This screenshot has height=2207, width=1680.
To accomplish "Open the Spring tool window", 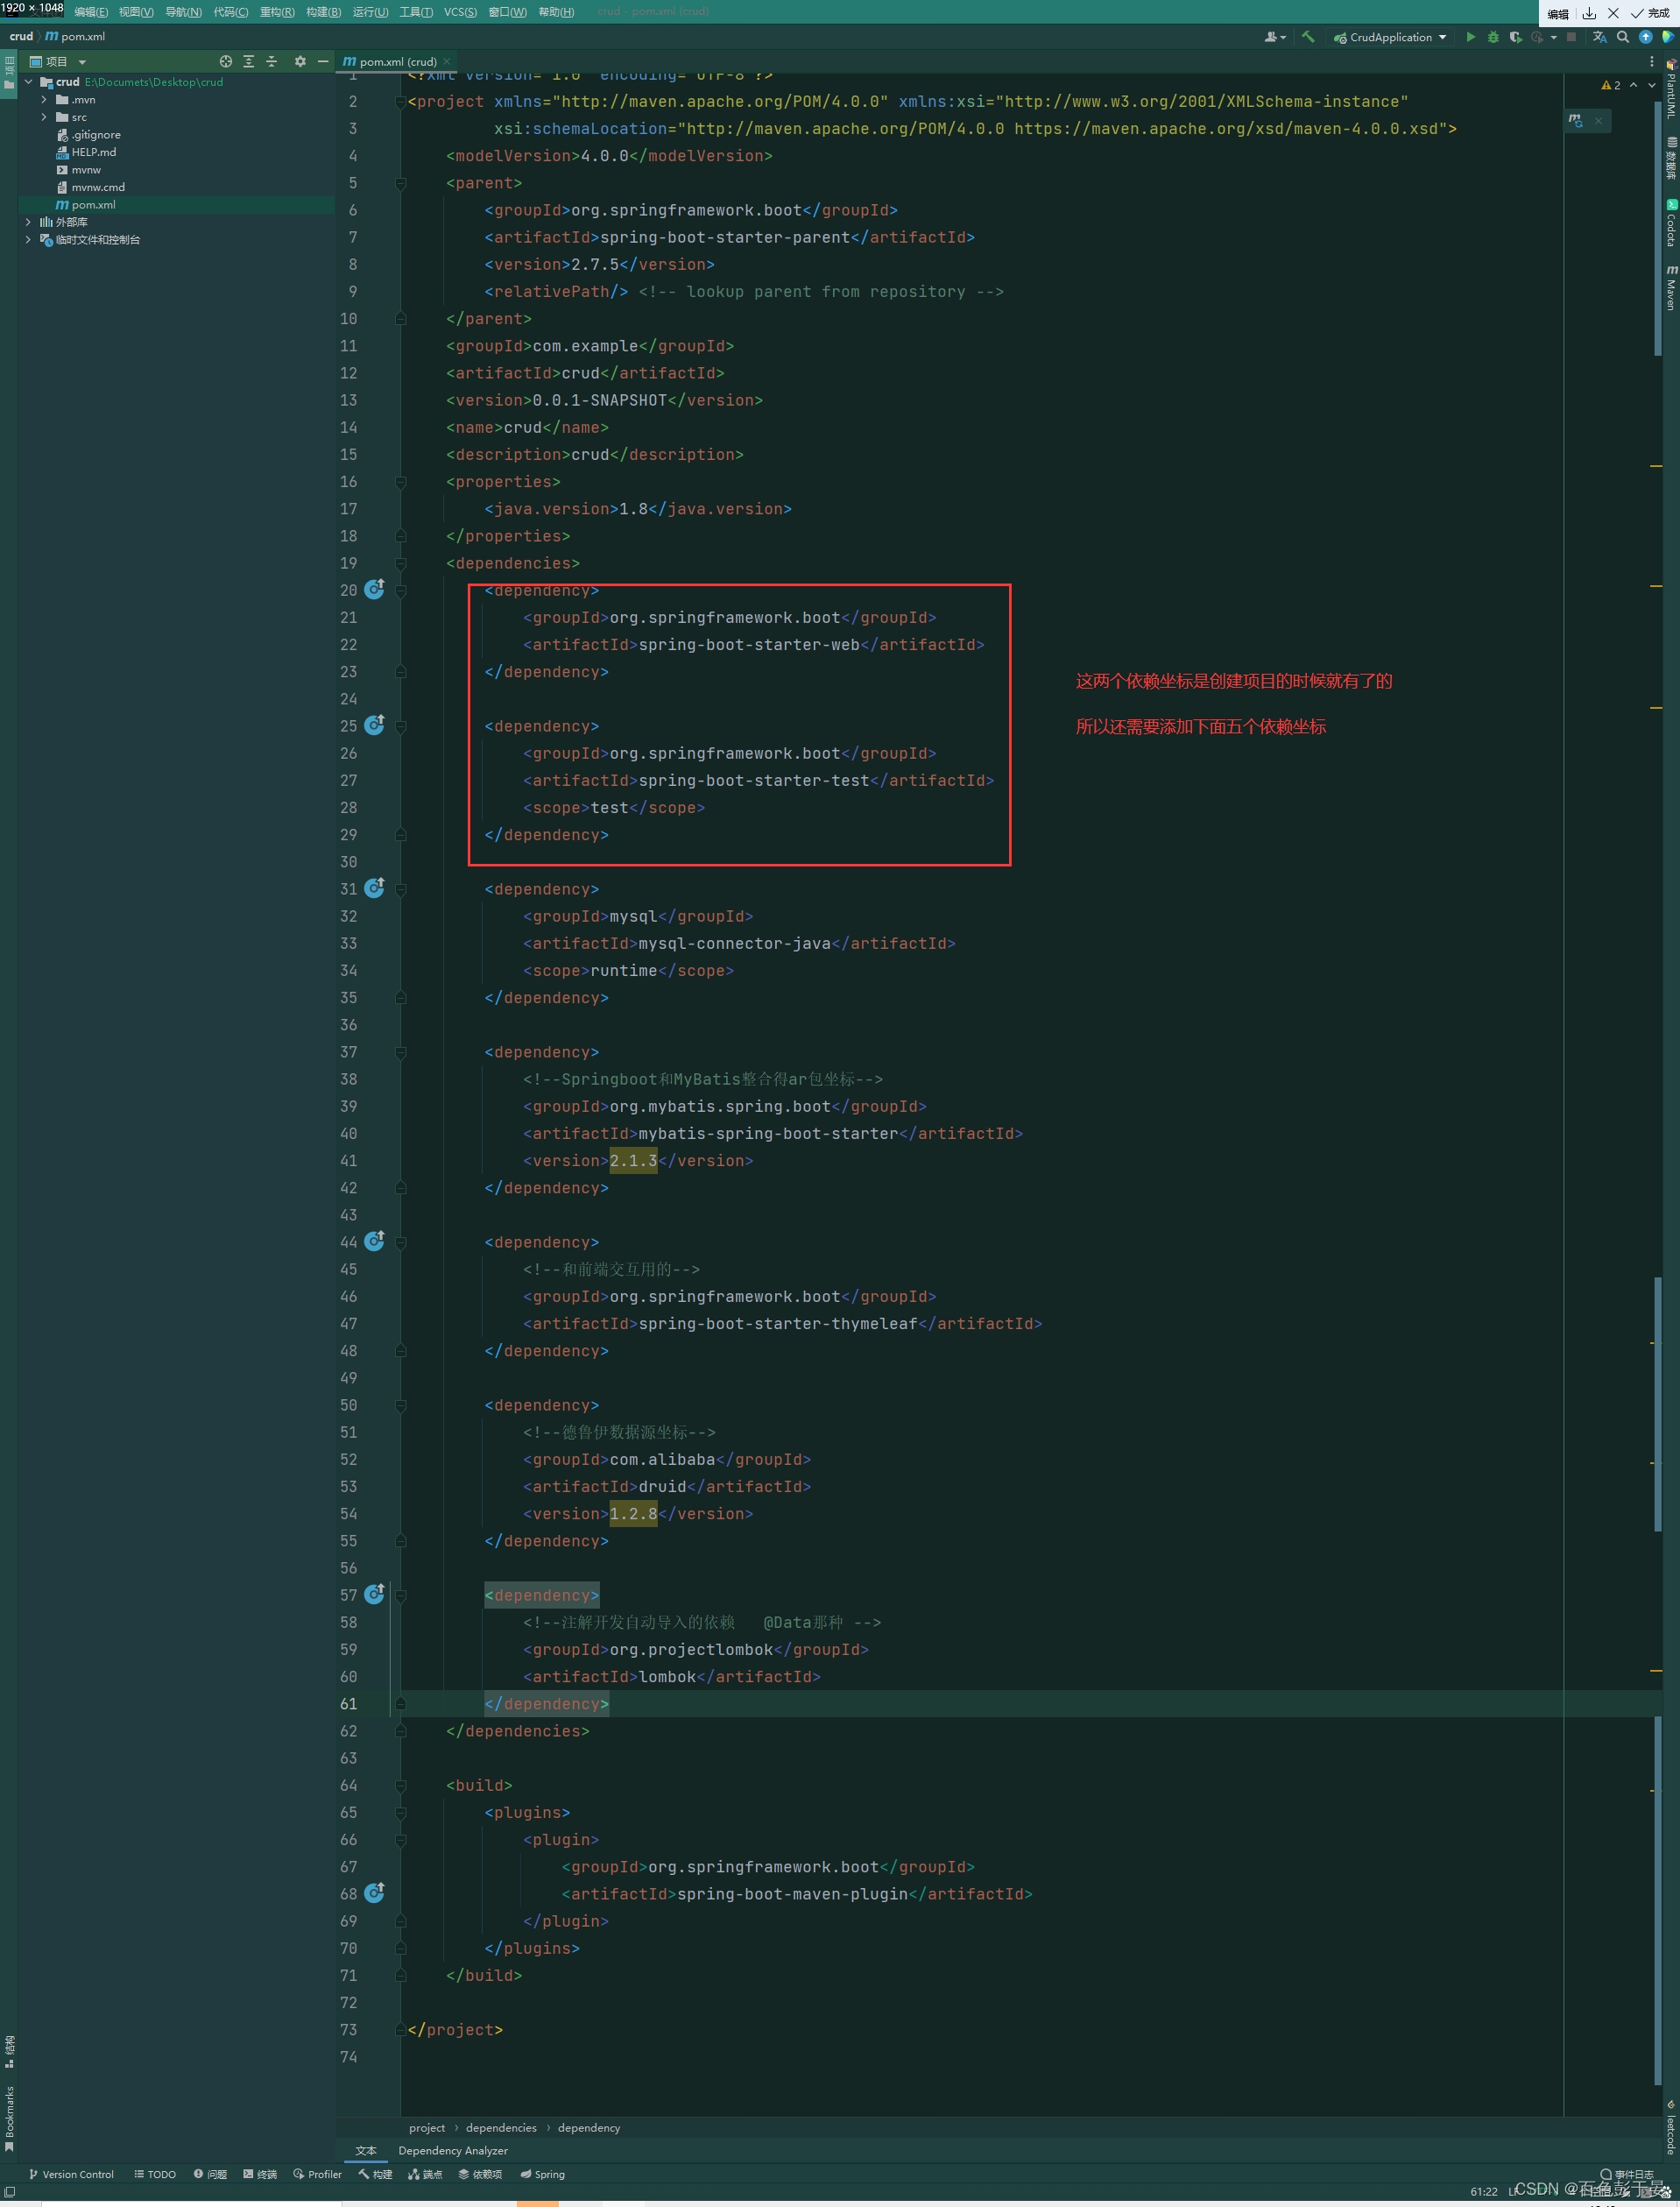I will pyautogui.click(x=543, y=2174).
